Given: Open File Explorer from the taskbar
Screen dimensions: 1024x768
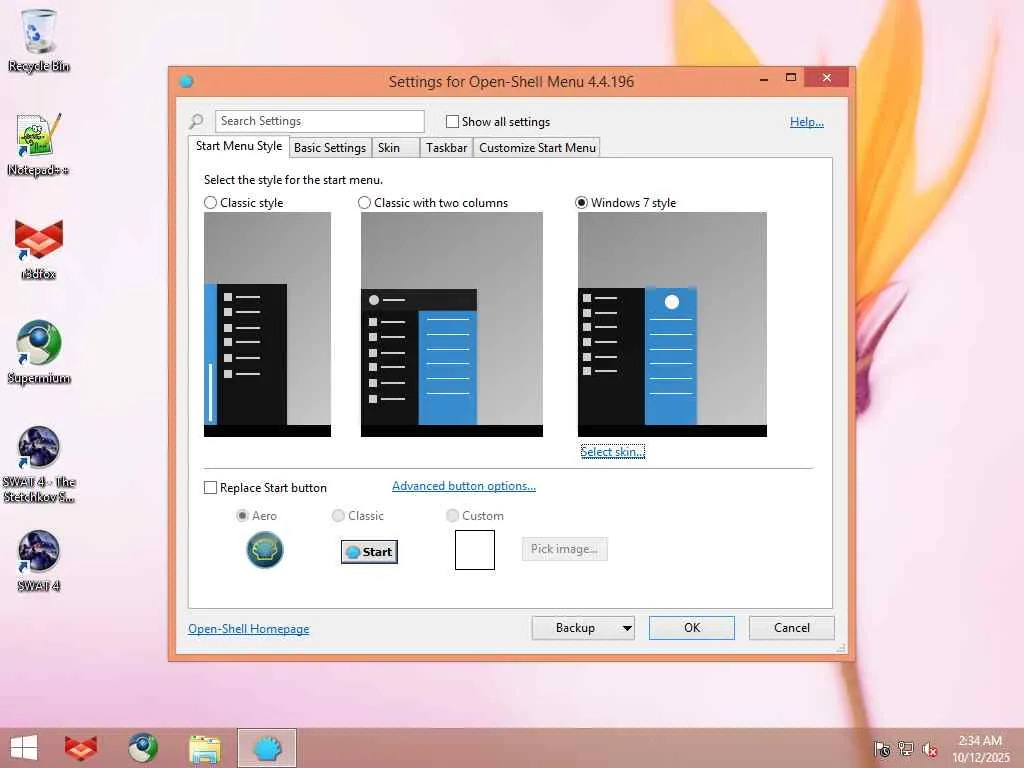Looking at the screenshot, I should click(205, 749).
